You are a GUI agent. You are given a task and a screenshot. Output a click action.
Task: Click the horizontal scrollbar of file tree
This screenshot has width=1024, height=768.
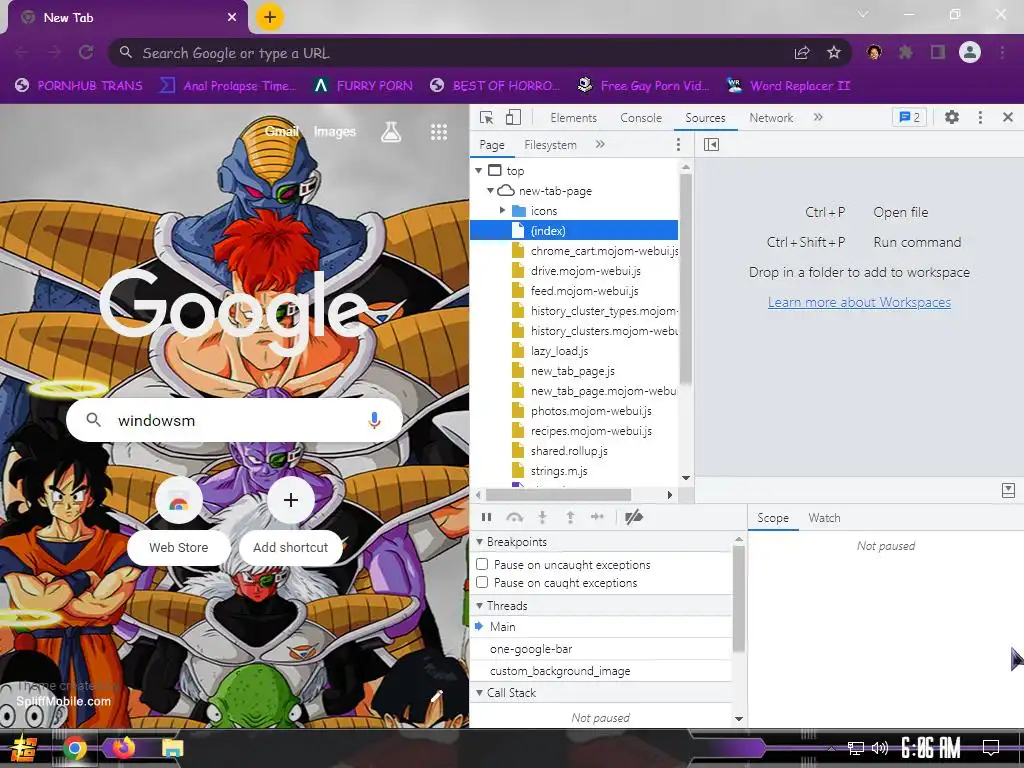pos(558,495)
